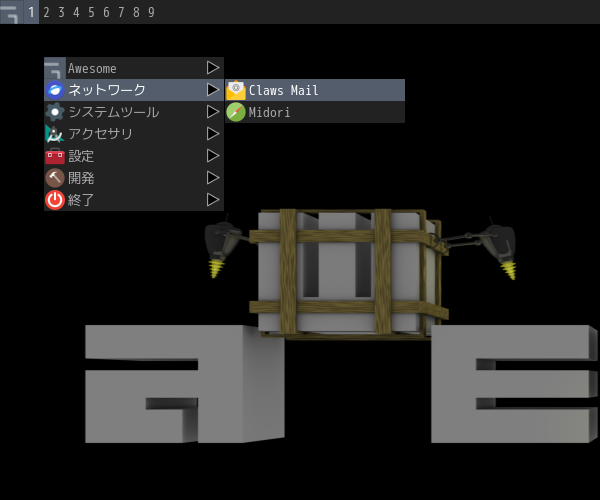Expand the 終了 submenu arrow
600x500 pixels.
(x=213, y=200)
